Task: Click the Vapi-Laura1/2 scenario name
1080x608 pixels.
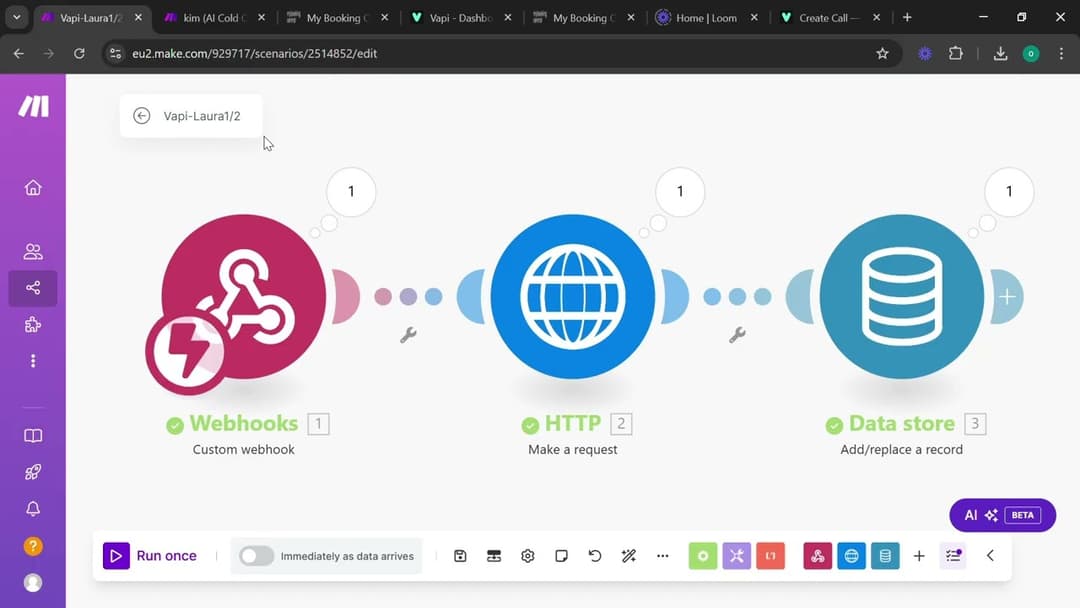Action: click(x=202, y=116)
